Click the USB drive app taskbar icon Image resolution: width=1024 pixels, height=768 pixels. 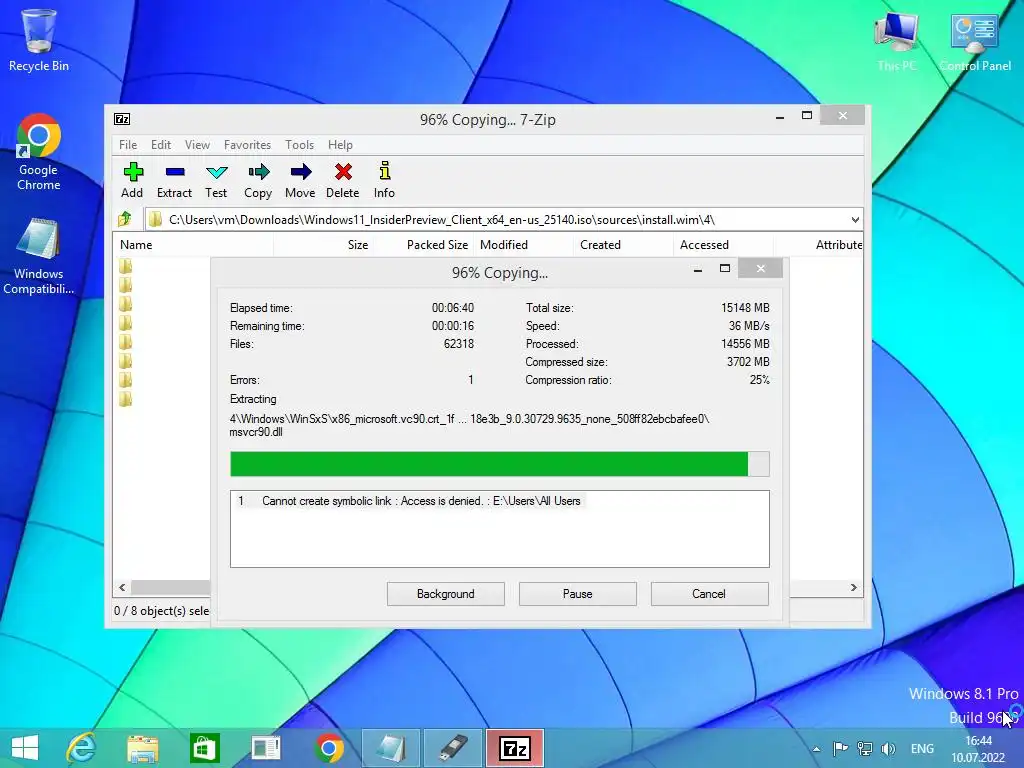pos(453,748)
